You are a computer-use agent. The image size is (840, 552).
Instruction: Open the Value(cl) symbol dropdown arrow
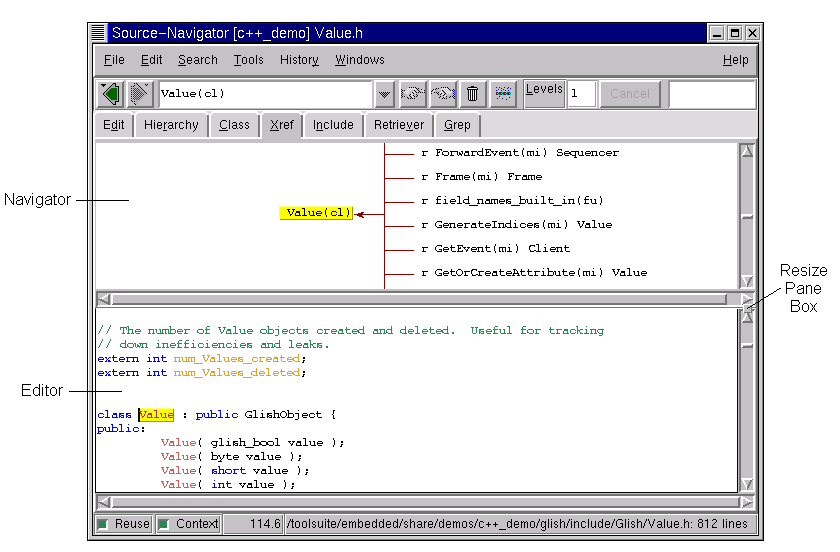(x=384, y=94)
